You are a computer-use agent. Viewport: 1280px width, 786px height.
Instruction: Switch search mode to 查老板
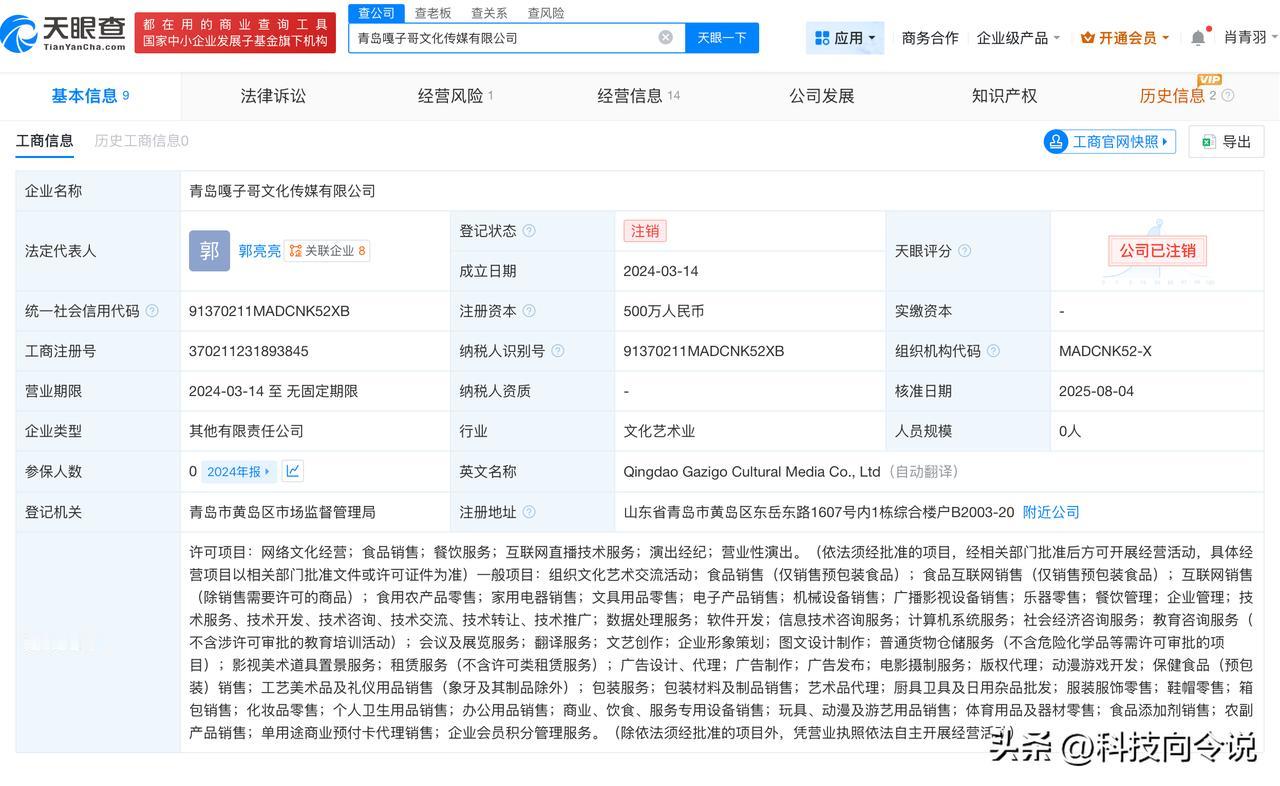pos(433,13)
